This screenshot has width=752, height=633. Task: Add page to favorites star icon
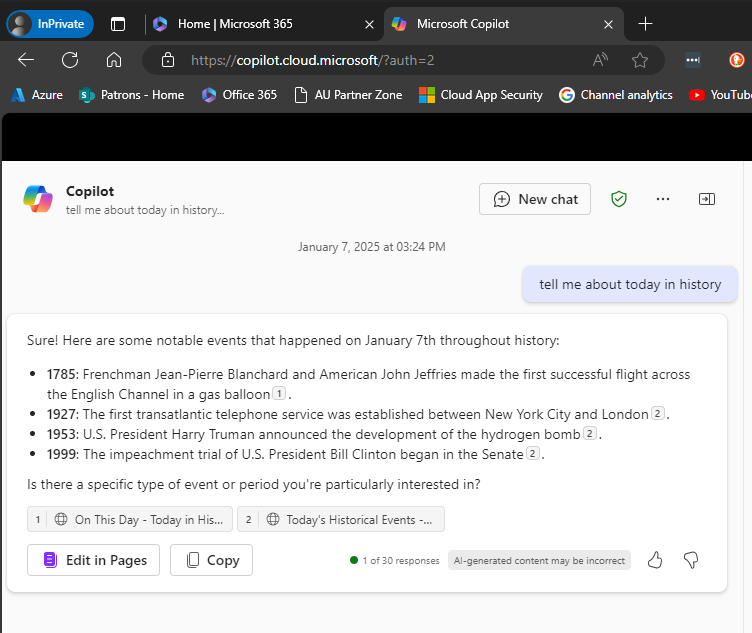[x=640, y=60]
